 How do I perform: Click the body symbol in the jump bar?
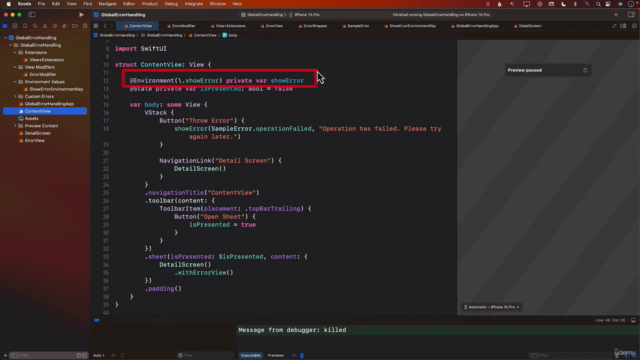point(230,35)
